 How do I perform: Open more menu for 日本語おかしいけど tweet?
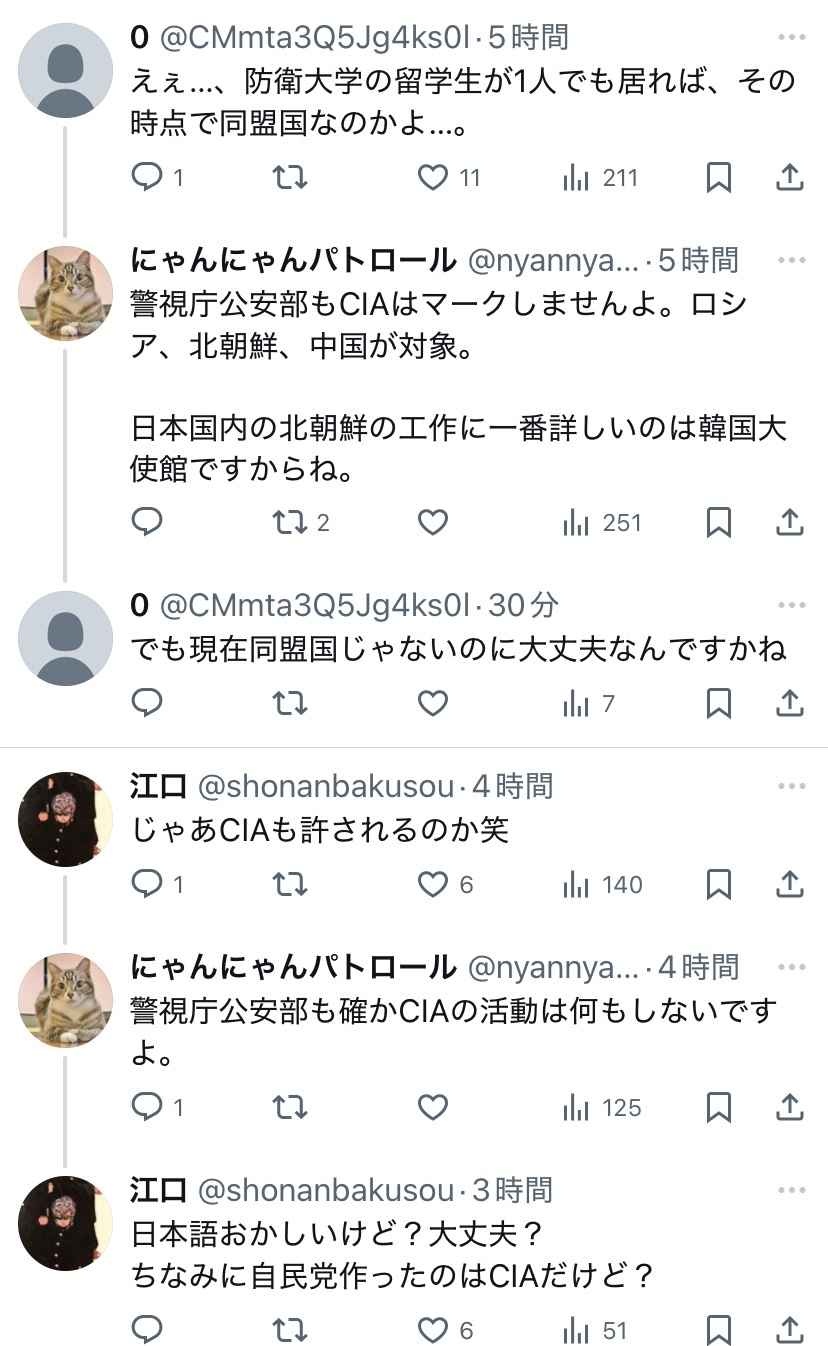pos(791,1190)
